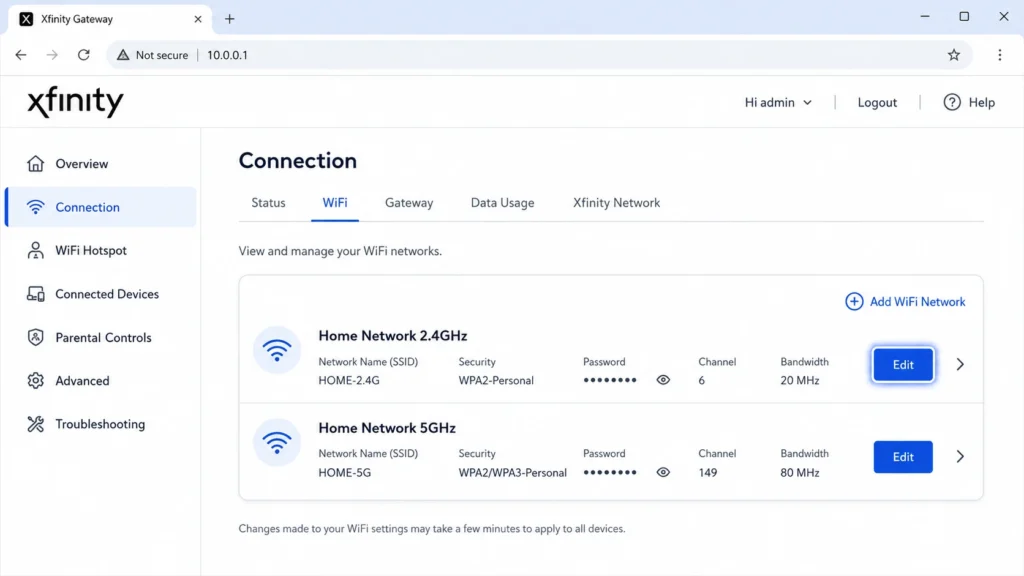
Task: Edit the Home Network 5GHz settings
Action: click(x=903, y=456)
